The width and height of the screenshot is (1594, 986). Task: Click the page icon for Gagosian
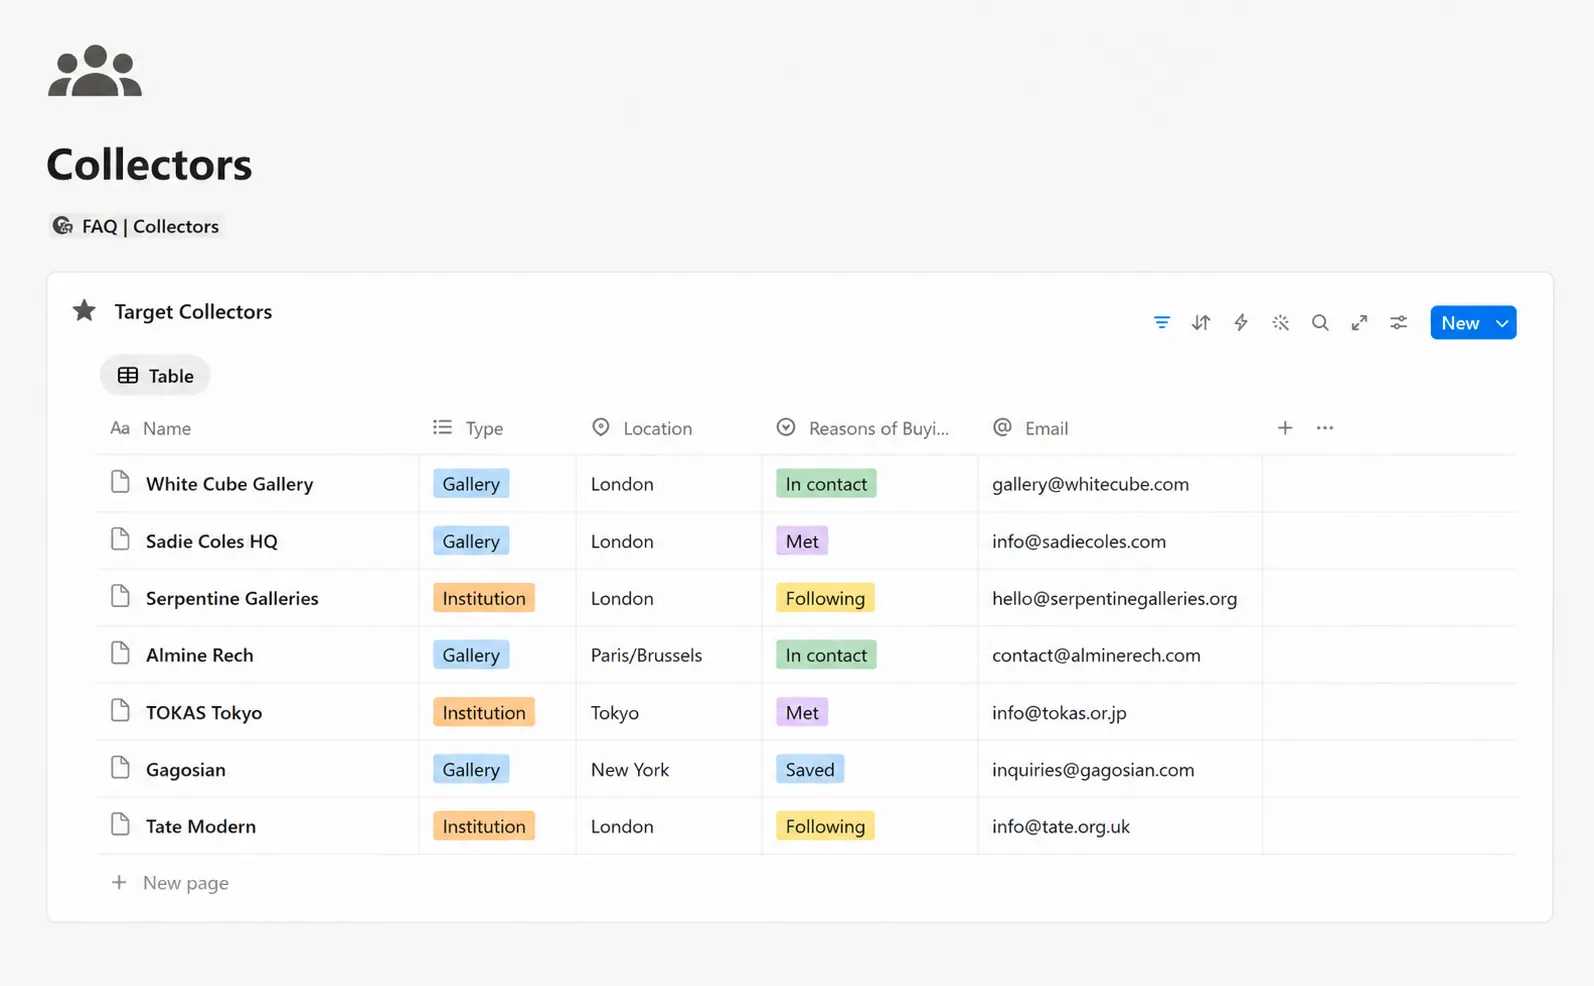pos(120,768)
